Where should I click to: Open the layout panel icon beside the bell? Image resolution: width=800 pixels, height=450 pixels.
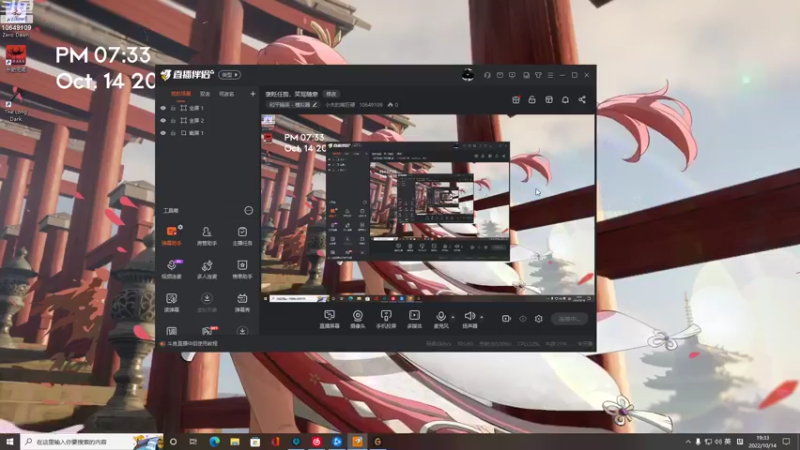tap(549, 99)
